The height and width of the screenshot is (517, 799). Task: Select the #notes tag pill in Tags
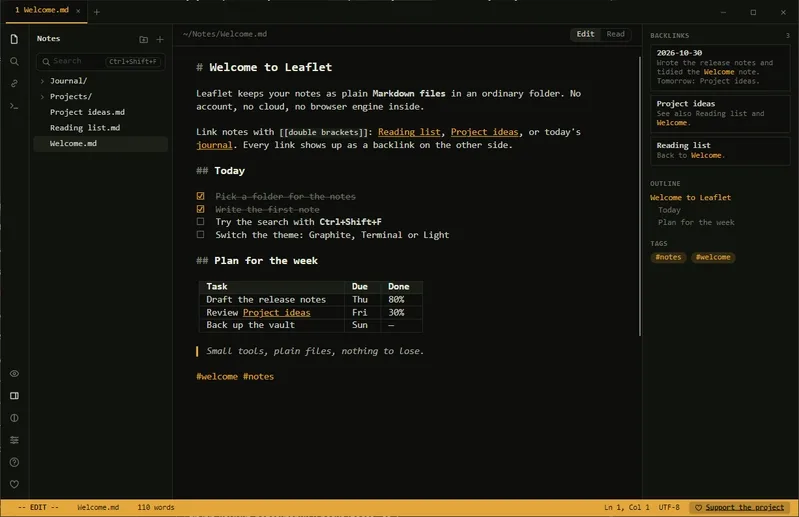(x=668, y=257)
